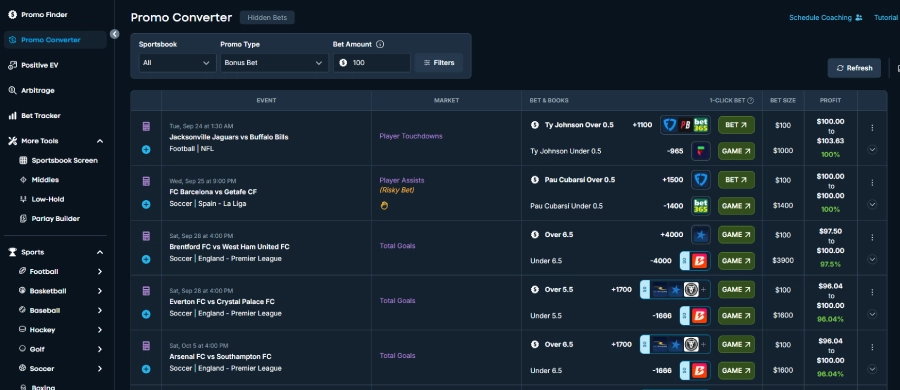
Task: Click BET button for Pau Cubarsi Over 0.5
Action: click(x=736, y=180)
